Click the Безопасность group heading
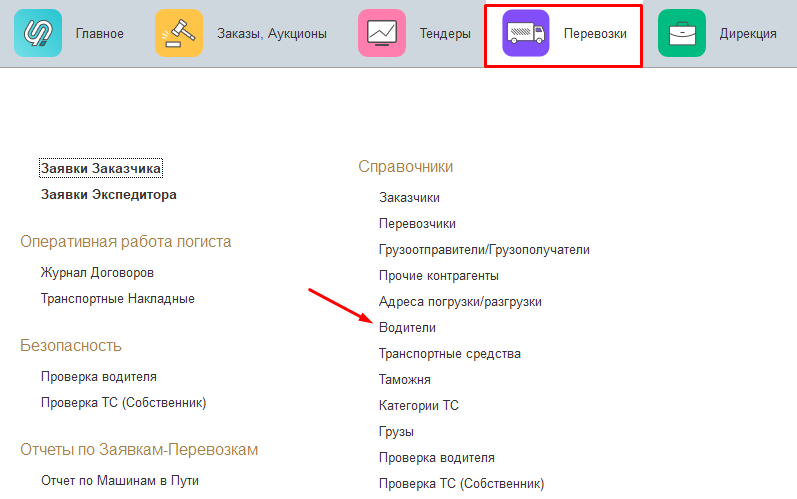 [71, 346]
